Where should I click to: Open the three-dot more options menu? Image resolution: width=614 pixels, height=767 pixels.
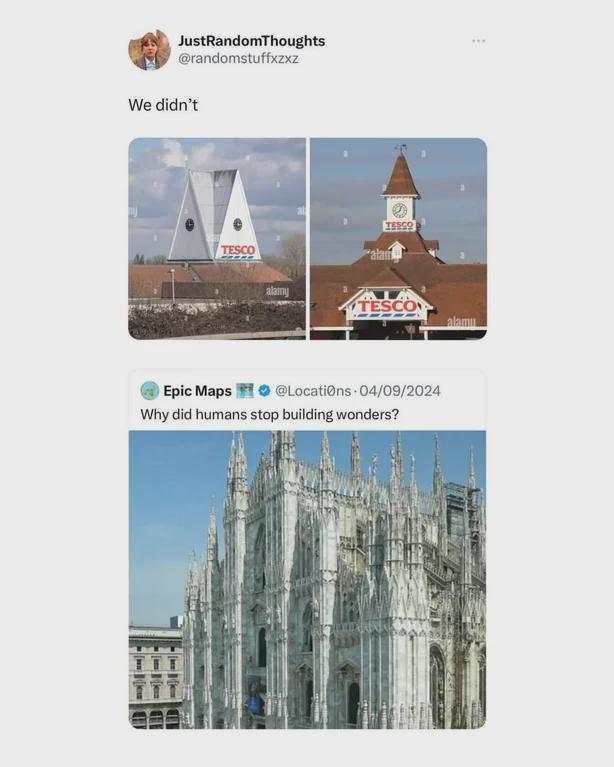[x=478, y=41]
